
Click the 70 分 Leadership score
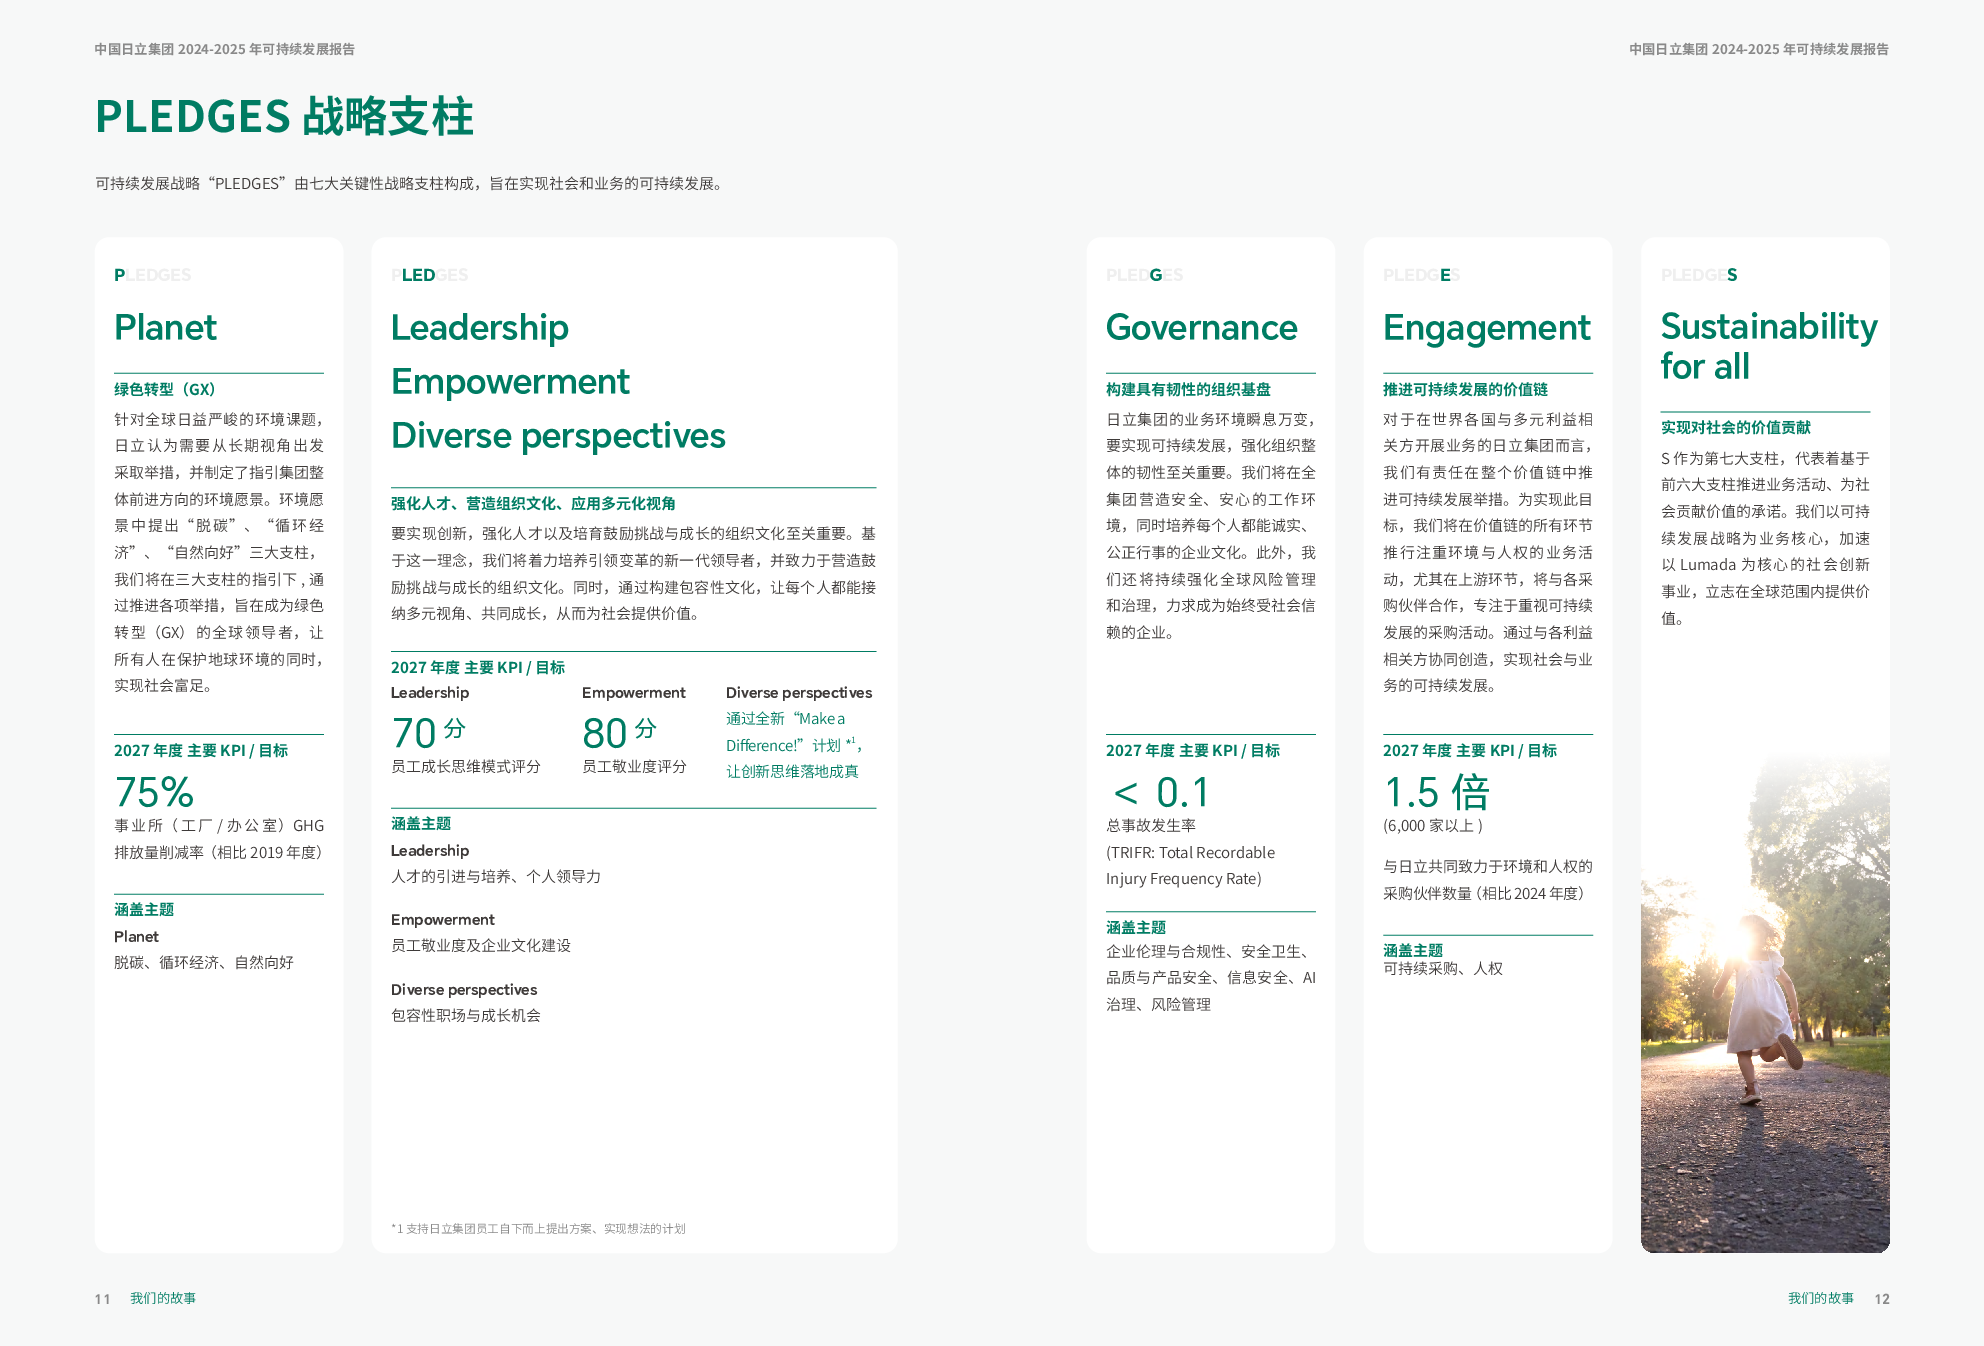click(428, 733)
